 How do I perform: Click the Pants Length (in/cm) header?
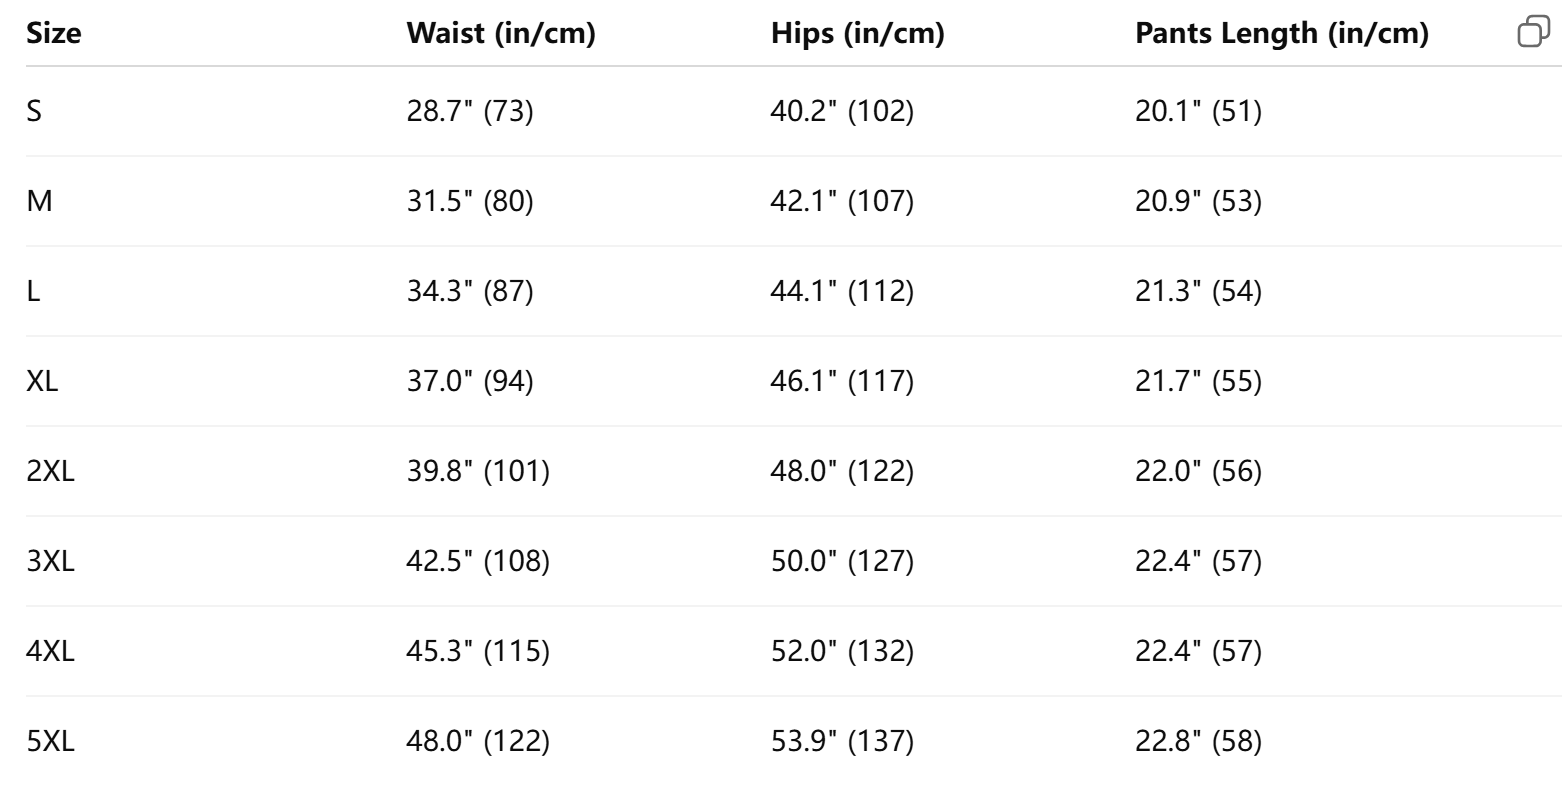point(1282,33)
